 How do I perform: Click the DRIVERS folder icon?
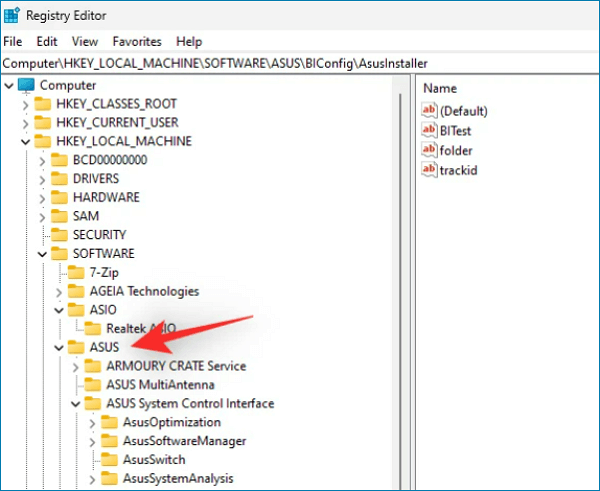[x=59, y=179]
